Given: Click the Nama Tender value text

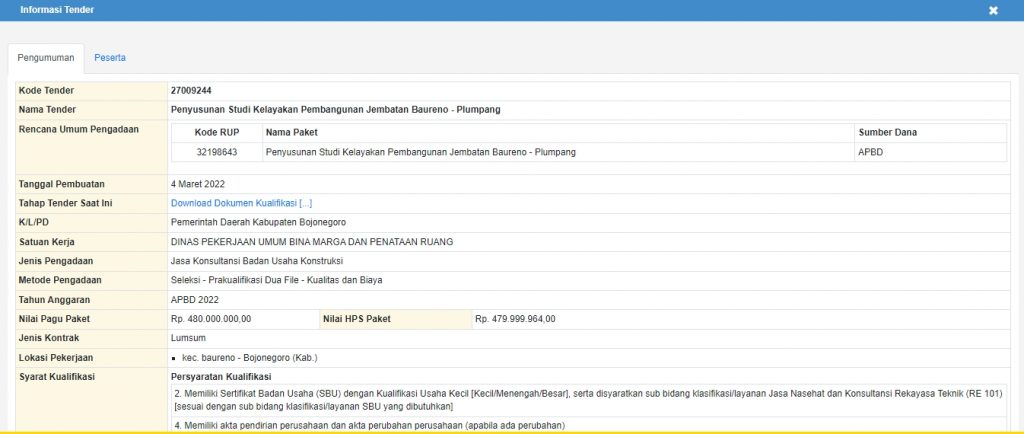Looking at the screenshot, I should 335,109.
